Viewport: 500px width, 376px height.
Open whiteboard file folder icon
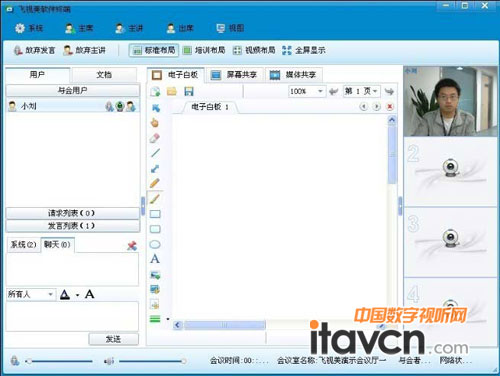point(172,91)
